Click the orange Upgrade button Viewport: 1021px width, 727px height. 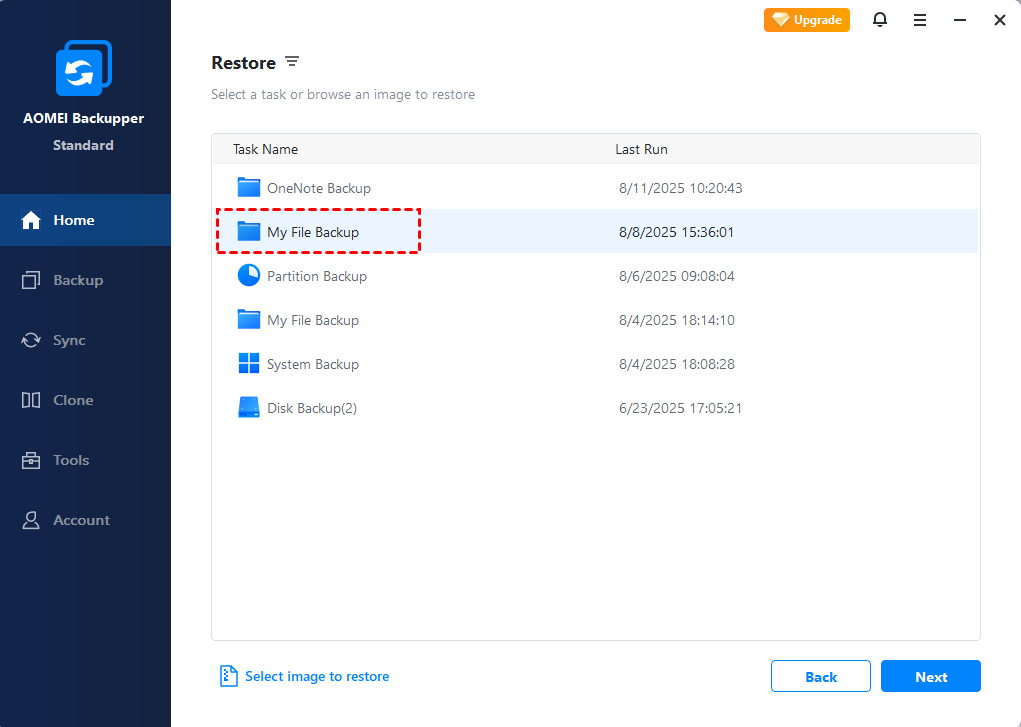807,20
